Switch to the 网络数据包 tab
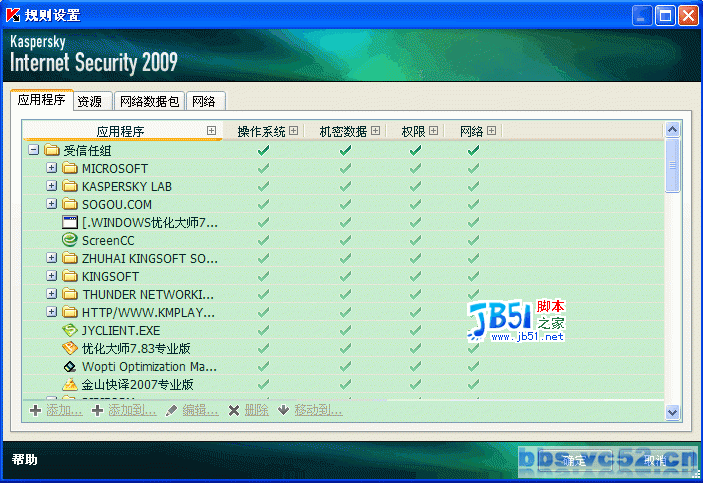 coord(149,101)
